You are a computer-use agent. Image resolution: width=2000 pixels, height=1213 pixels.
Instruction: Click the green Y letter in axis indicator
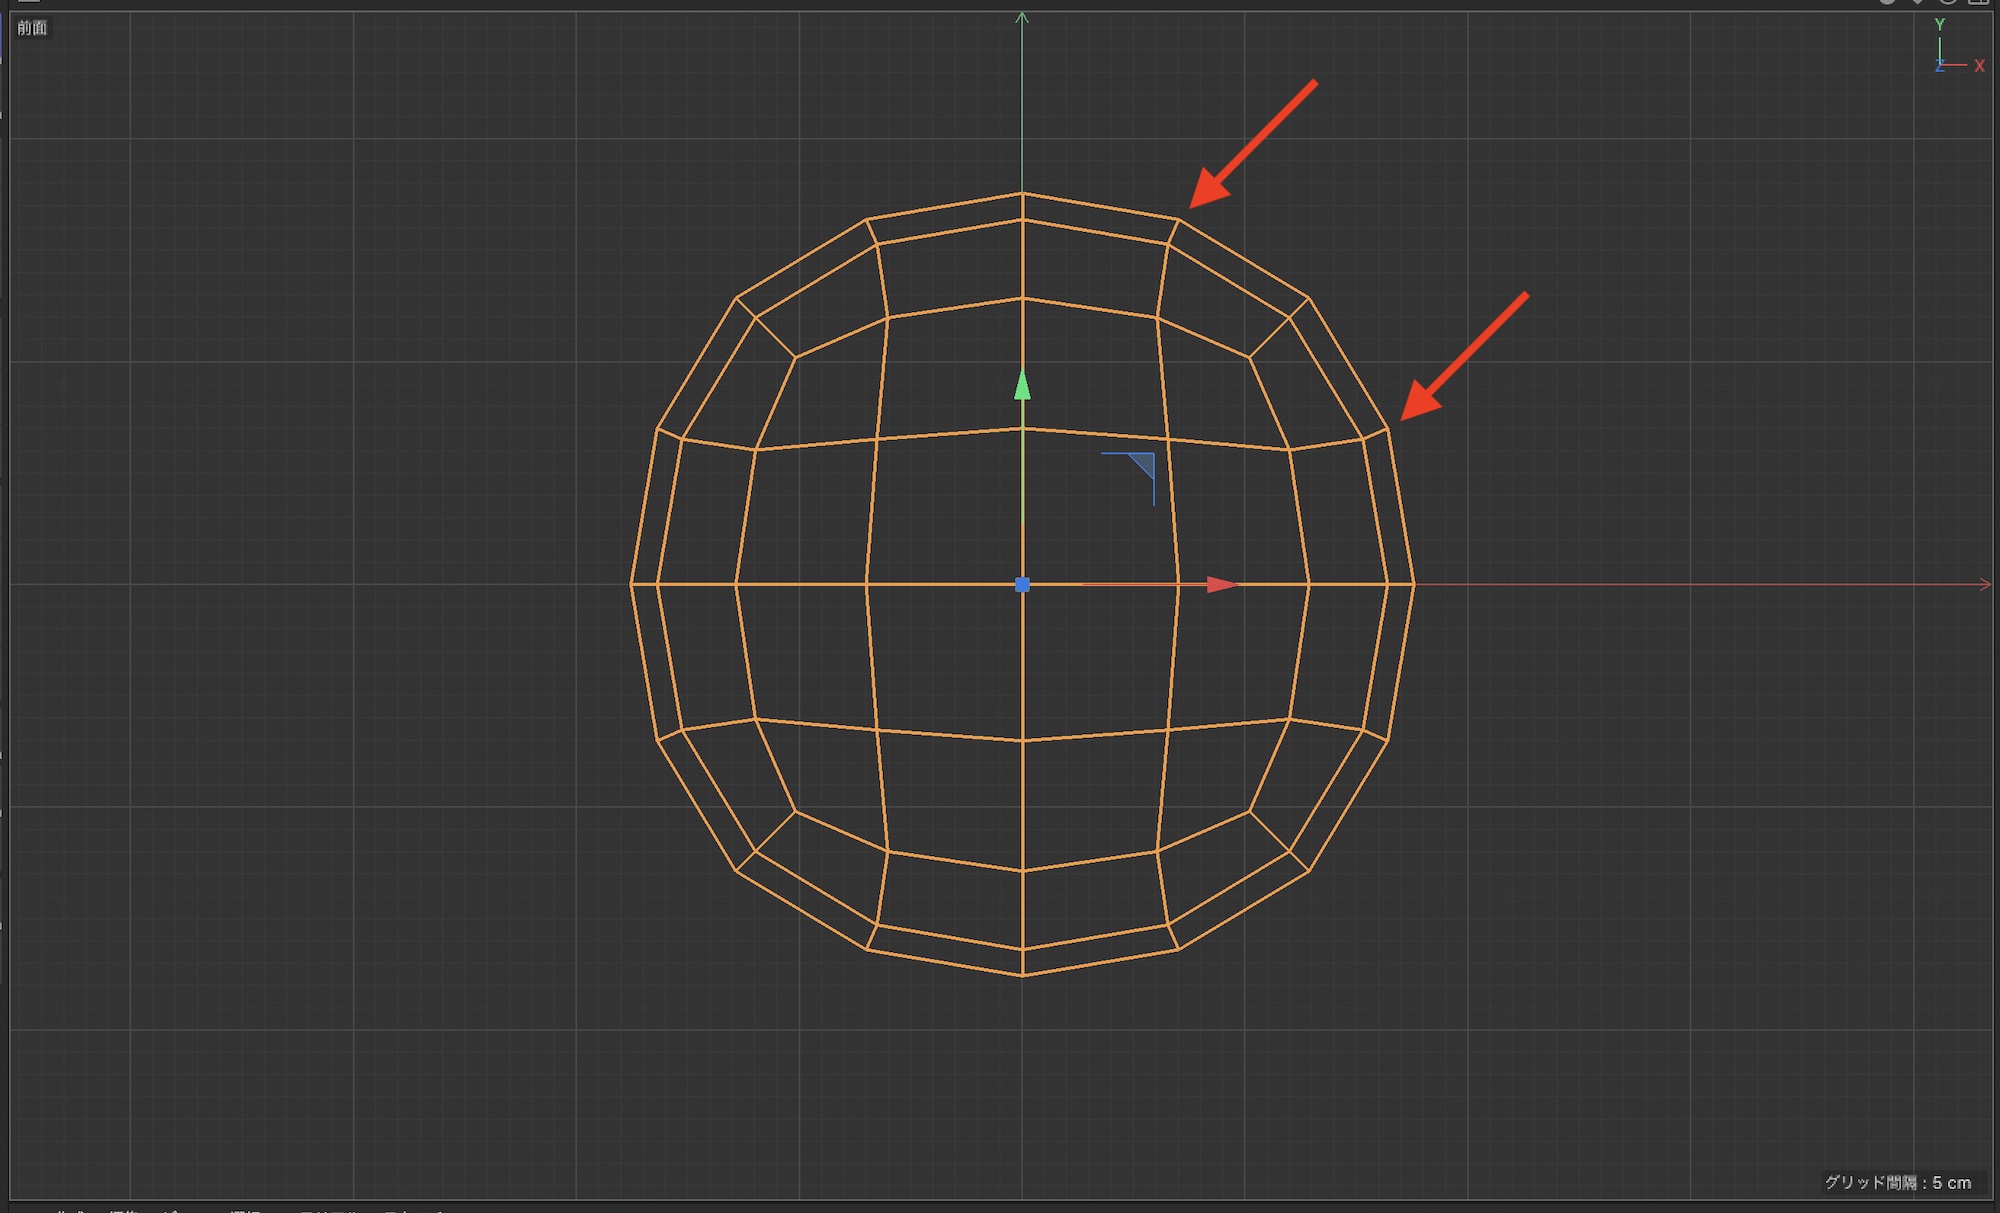1939,25
